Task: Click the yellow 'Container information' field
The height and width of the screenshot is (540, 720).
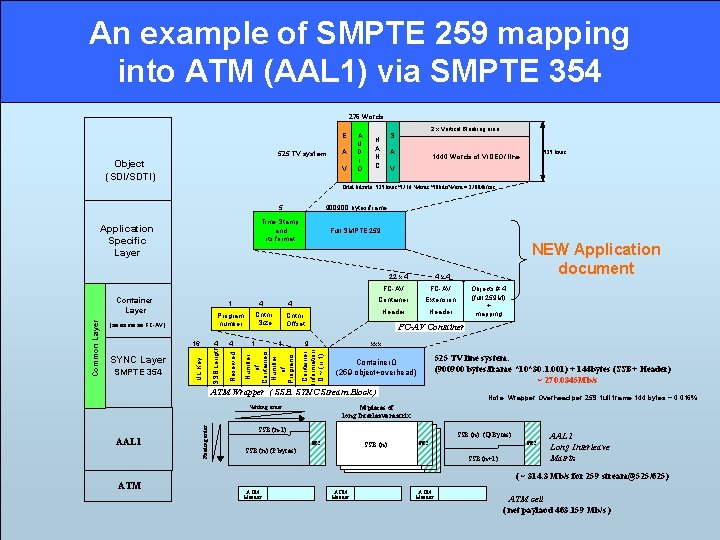Action: coord(312,366)
